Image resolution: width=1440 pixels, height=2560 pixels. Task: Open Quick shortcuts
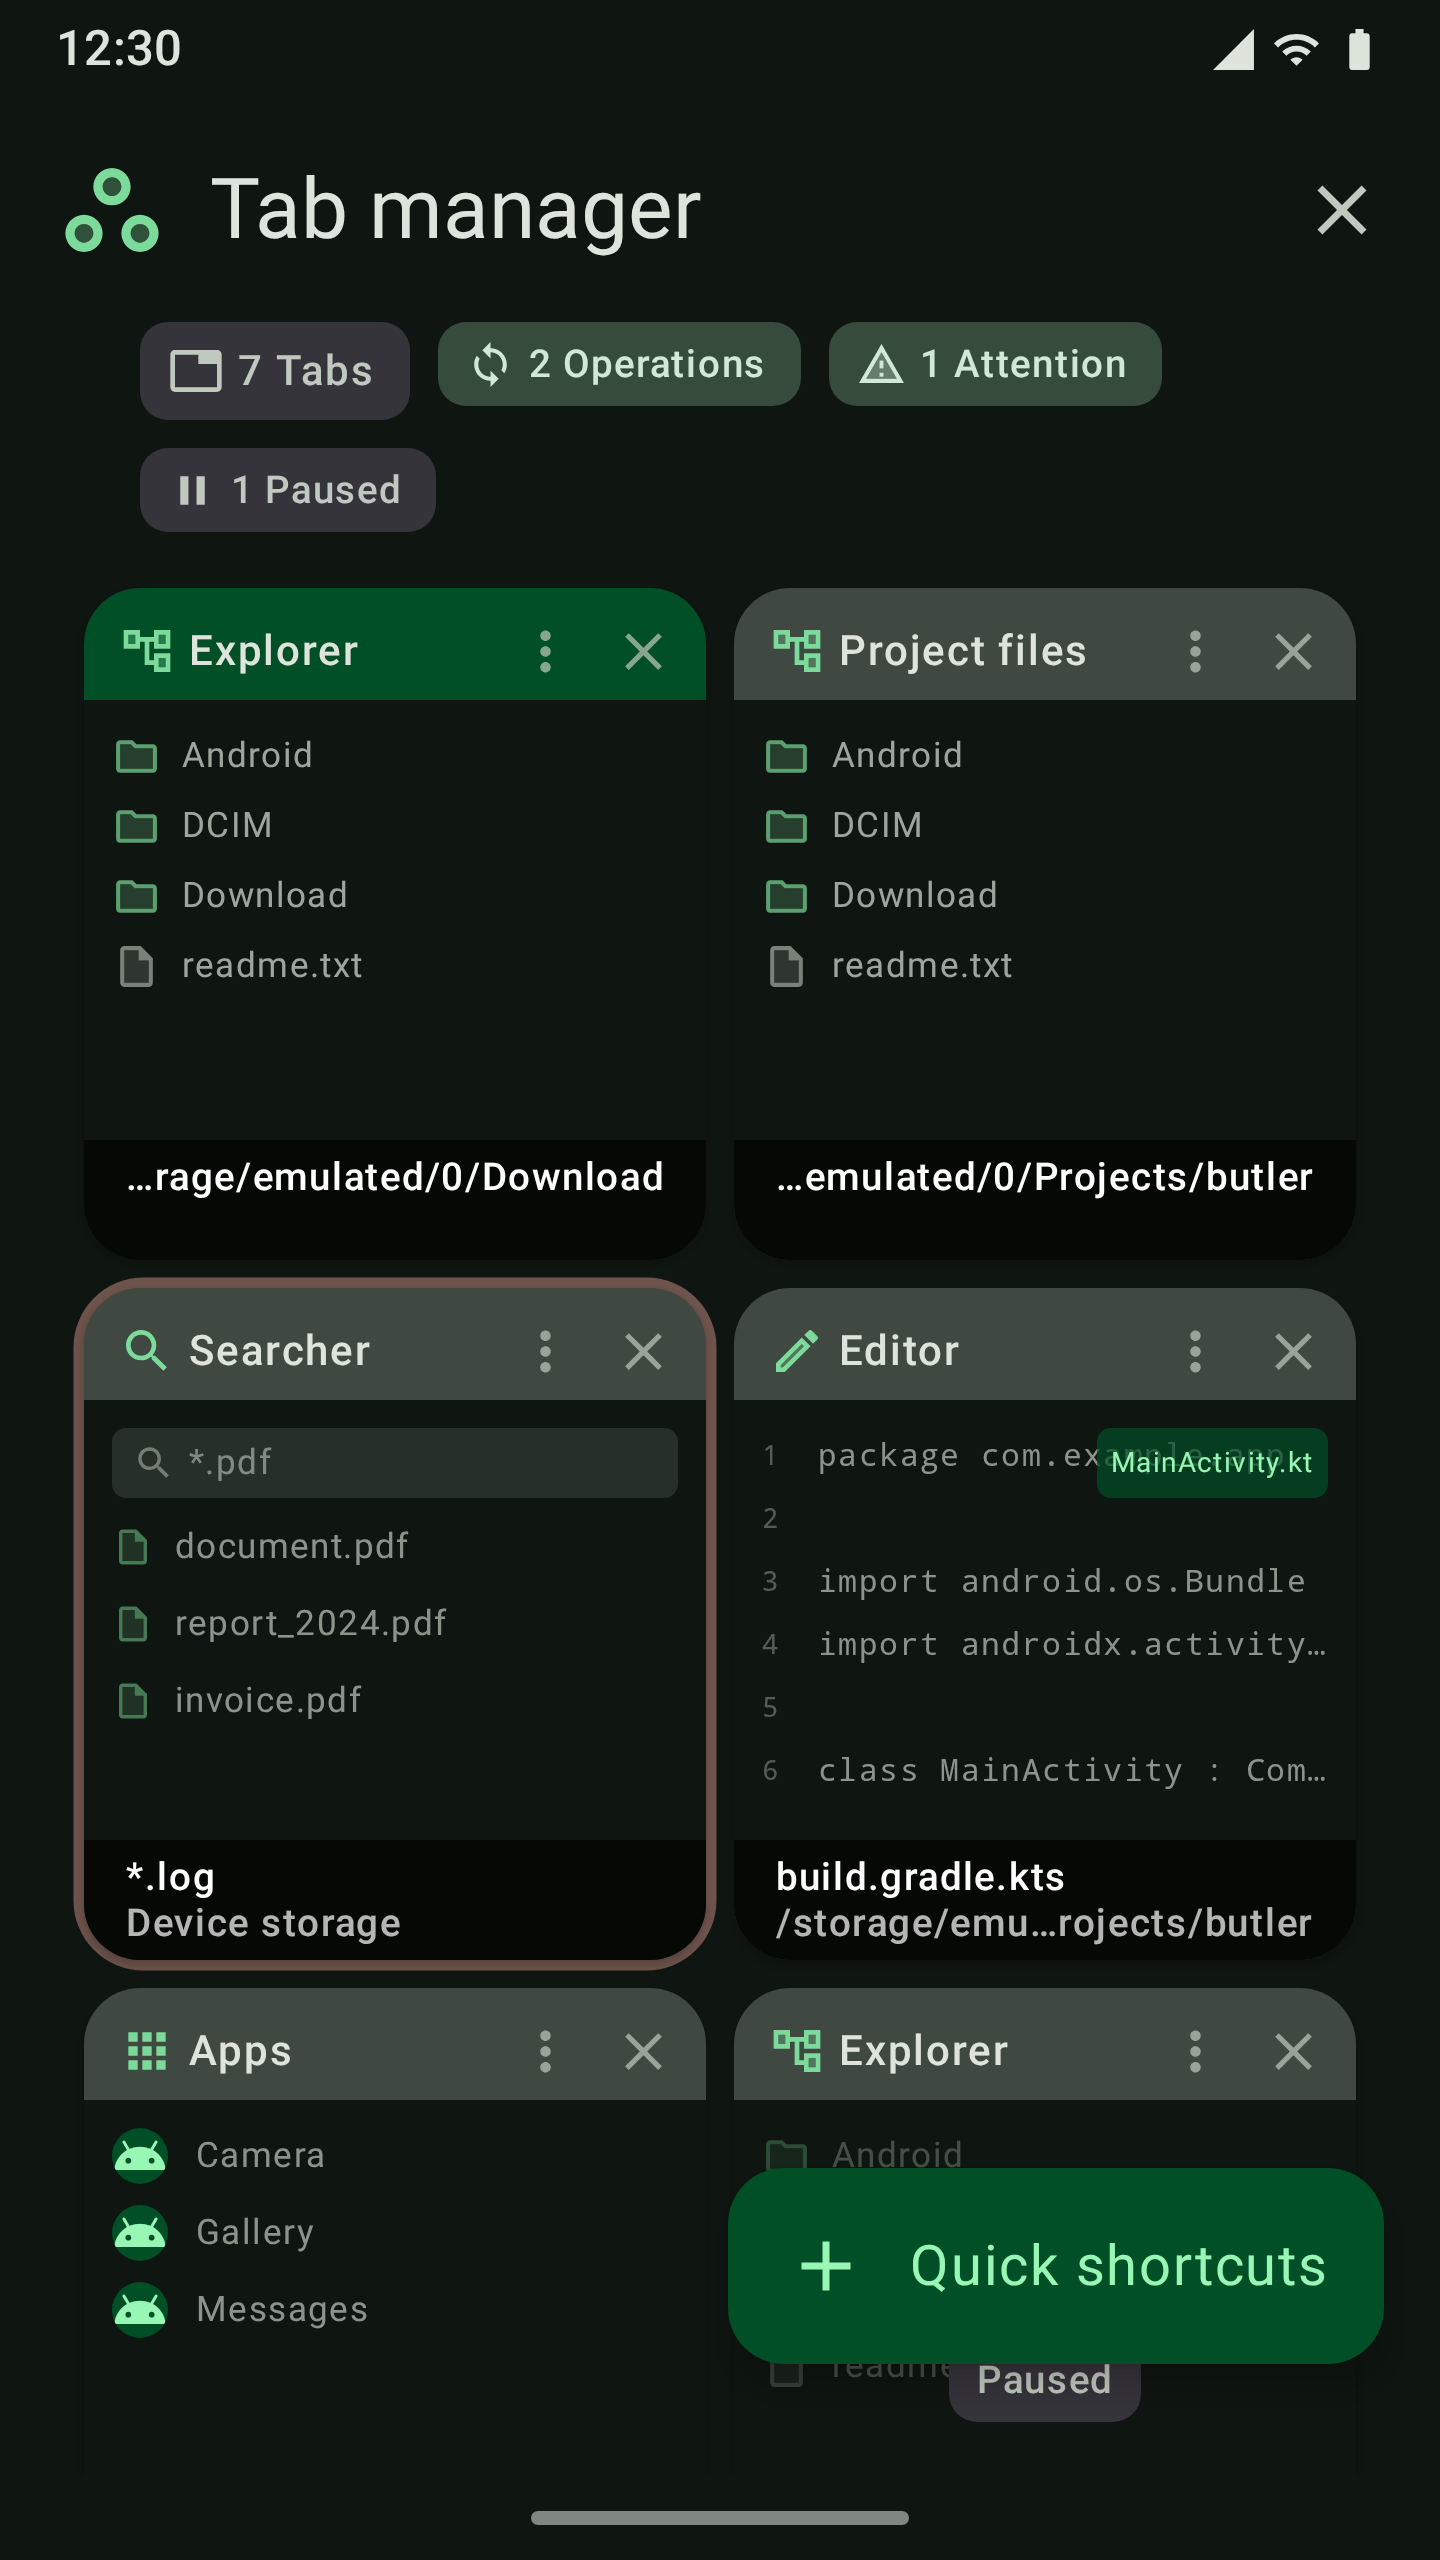[1055, 2266]
